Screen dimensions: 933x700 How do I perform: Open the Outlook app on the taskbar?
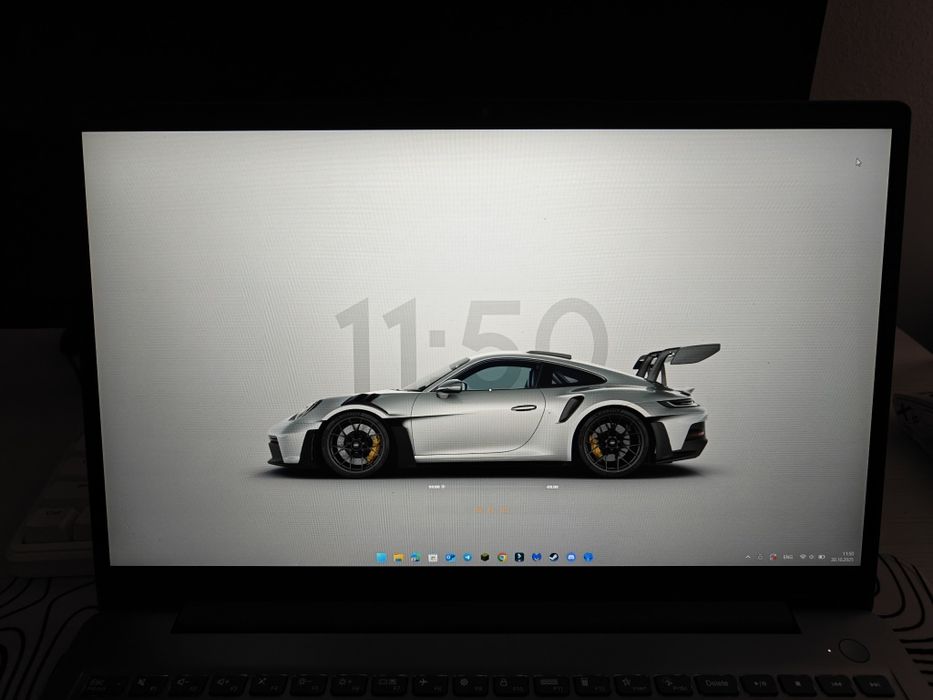coord(450,557)
